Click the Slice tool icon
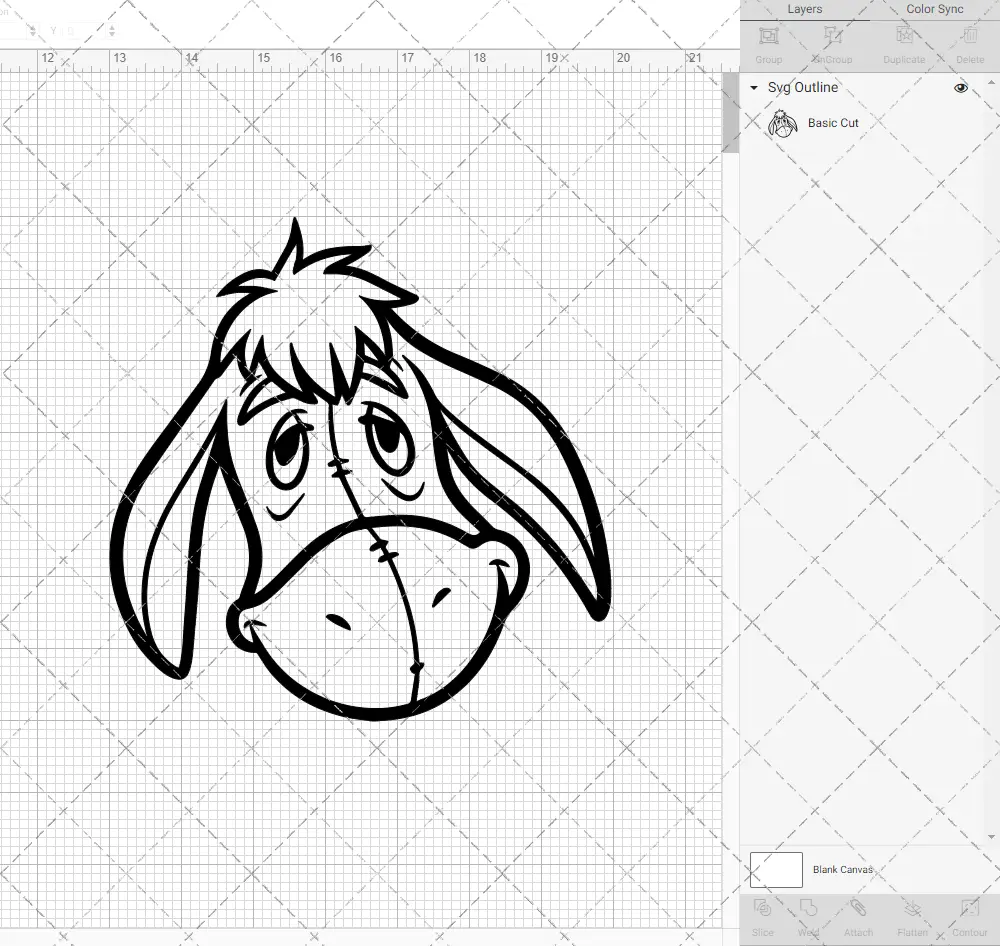 click(x=762, y=908)
